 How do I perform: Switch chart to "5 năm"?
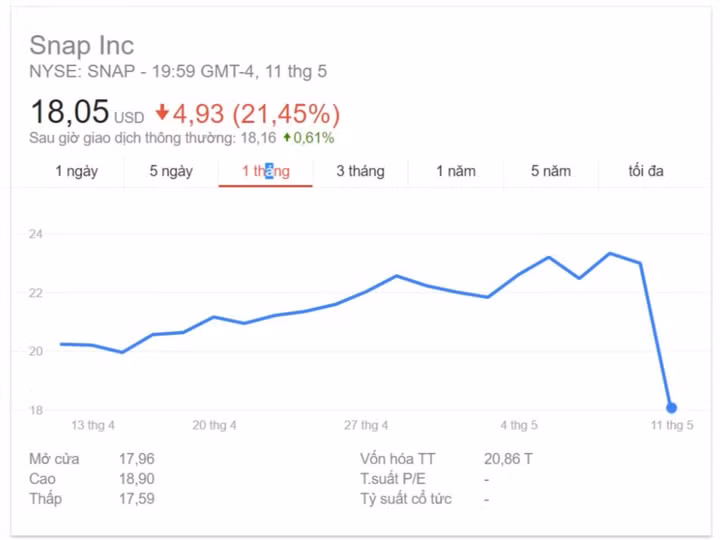[551, 171]
